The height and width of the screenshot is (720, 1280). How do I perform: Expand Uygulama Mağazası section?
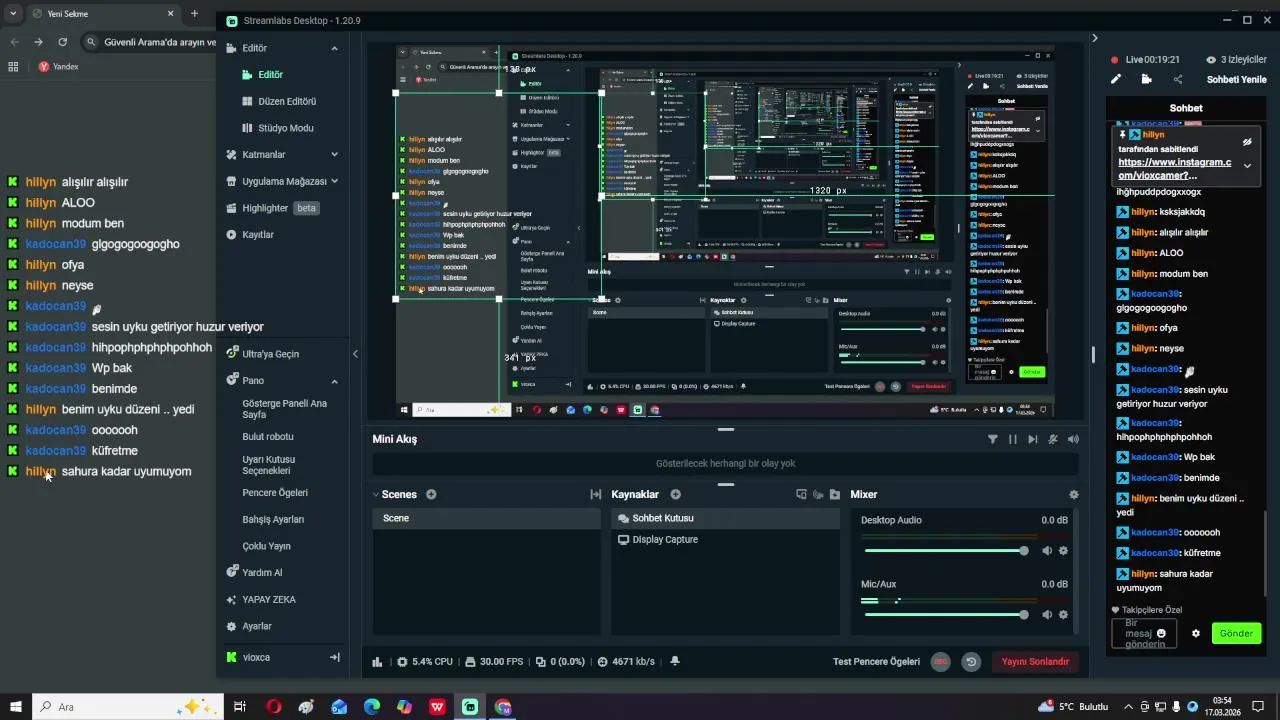coord(334,181)
